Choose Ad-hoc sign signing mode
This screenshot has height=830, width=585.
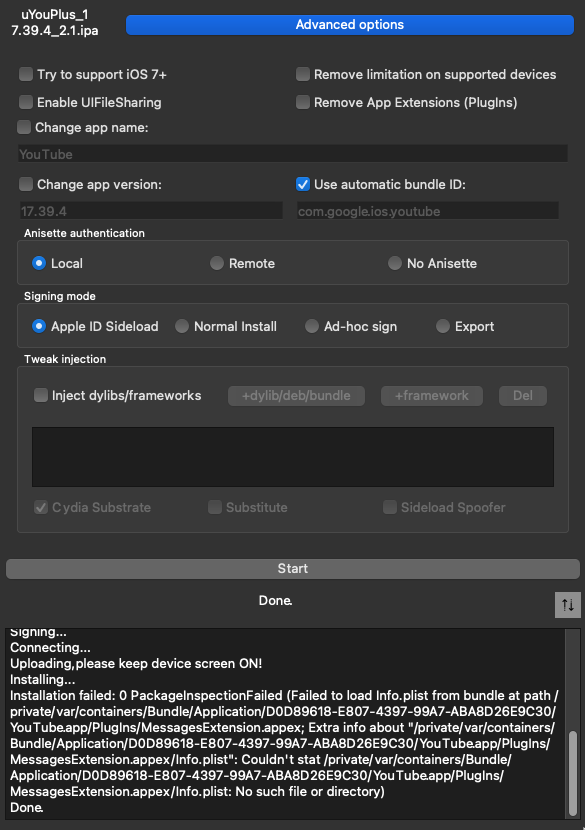(x=311, y=326)
